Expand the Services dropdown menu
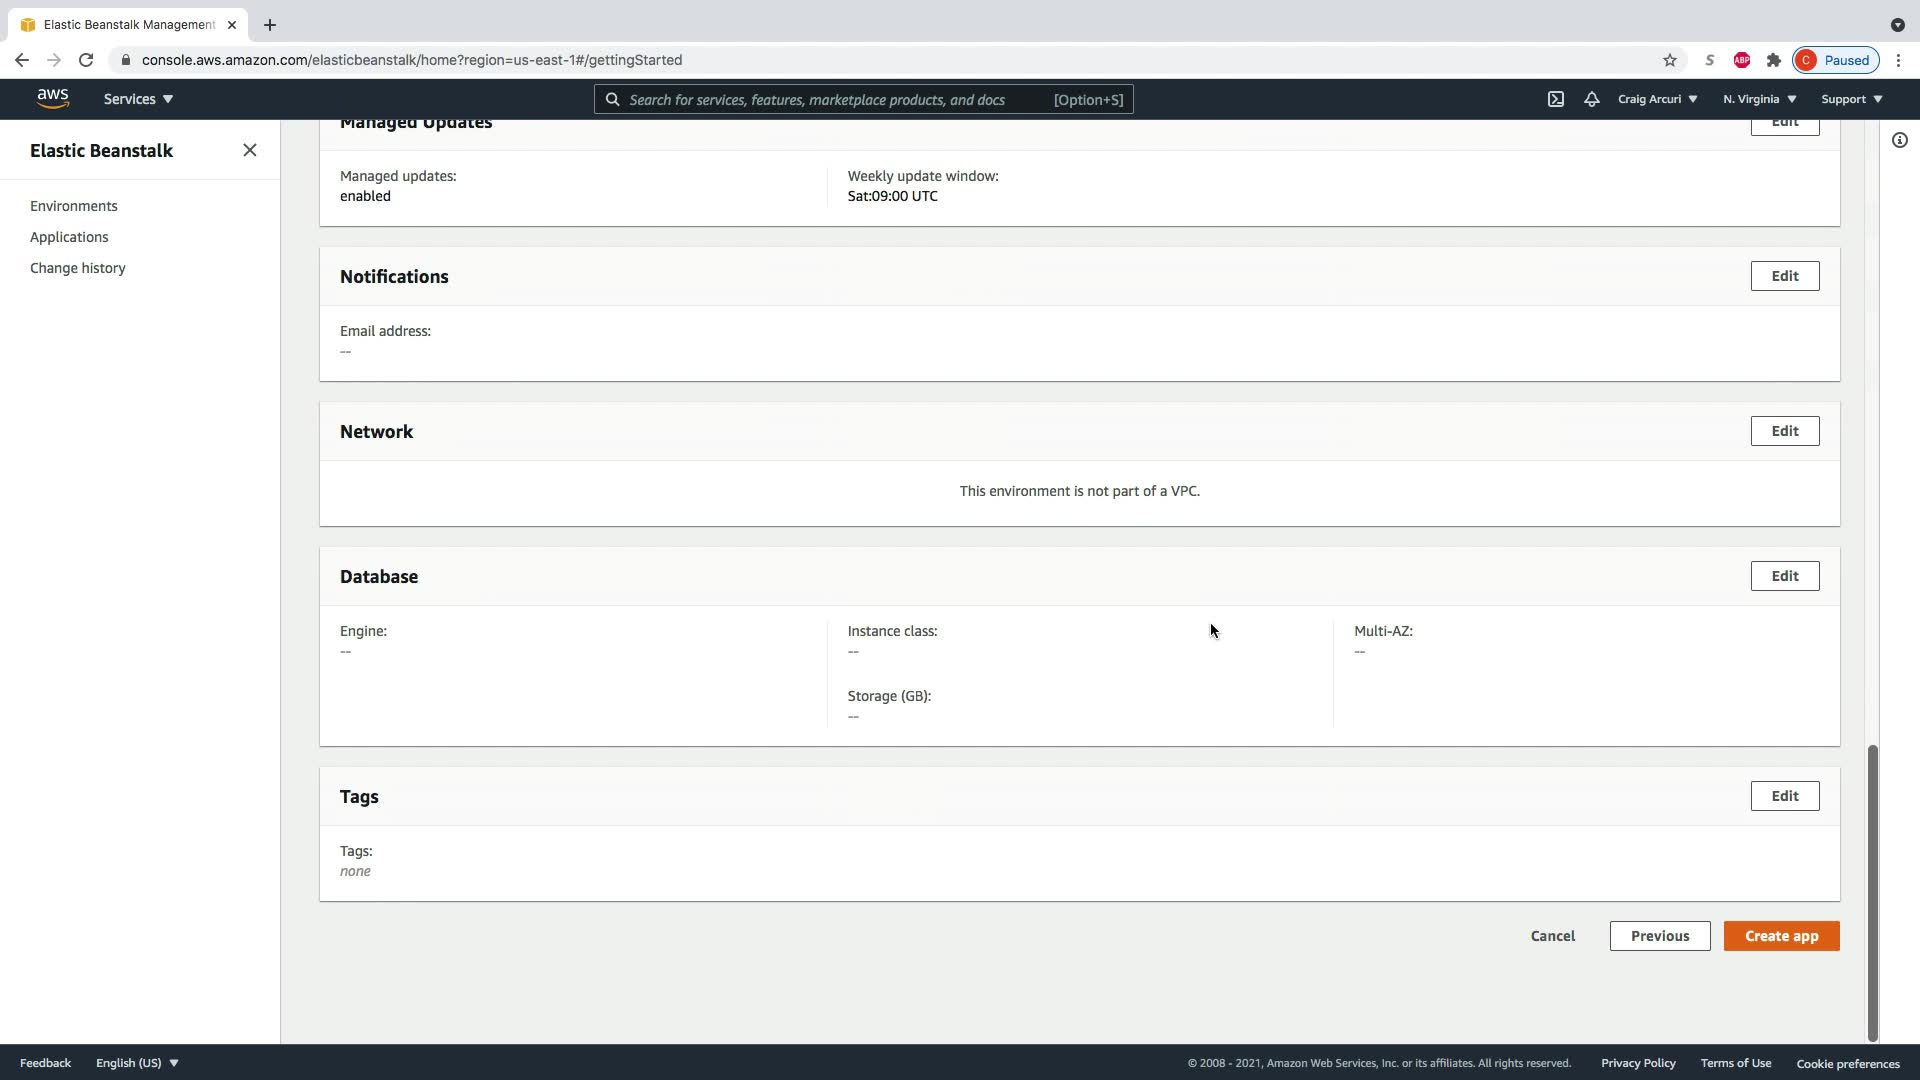Image resolution: width=1920 pixels, height=1080 pixels. (138, 99)
